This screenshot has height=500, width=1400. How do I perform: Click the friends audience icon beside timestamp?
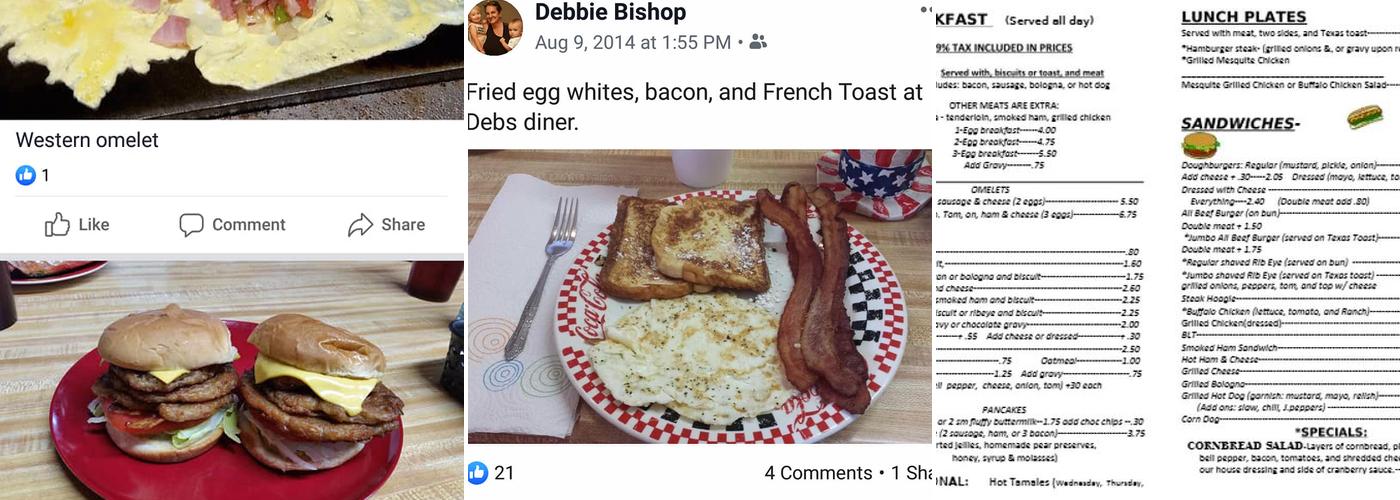(758, 42)
